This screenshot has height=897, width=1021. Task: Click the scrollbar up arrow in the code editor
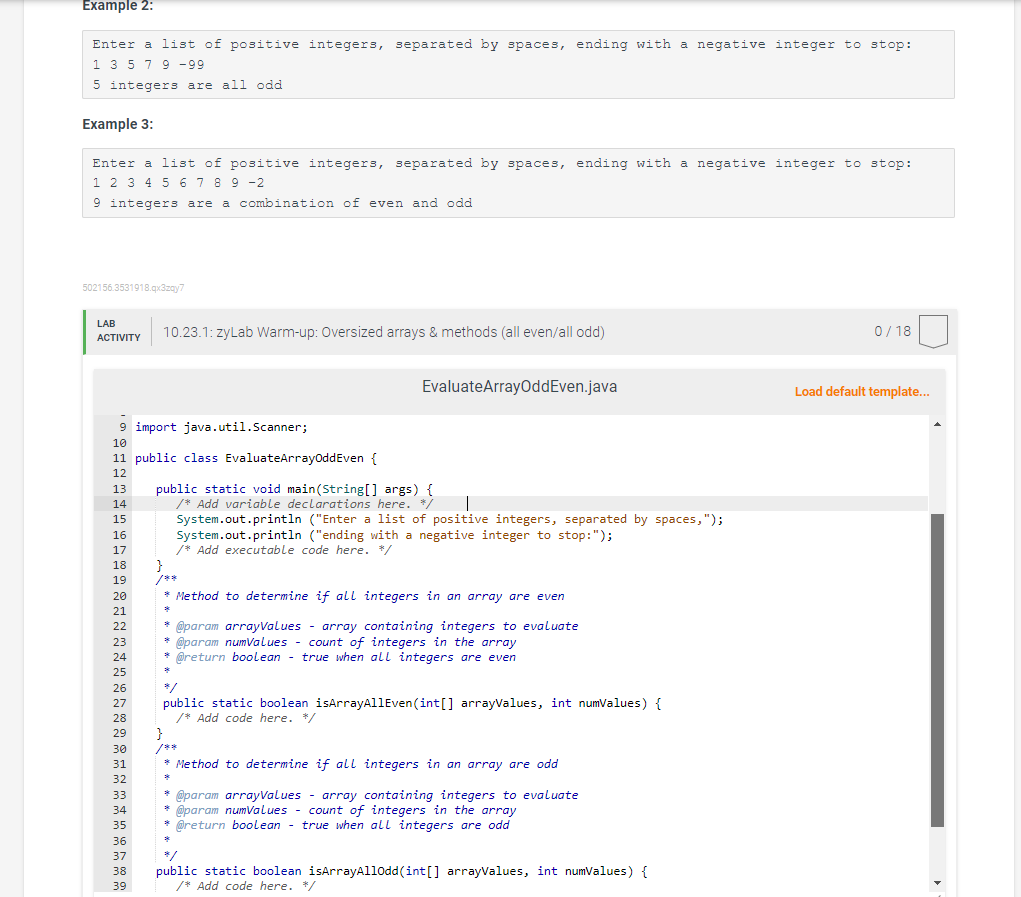pos(936,423)
